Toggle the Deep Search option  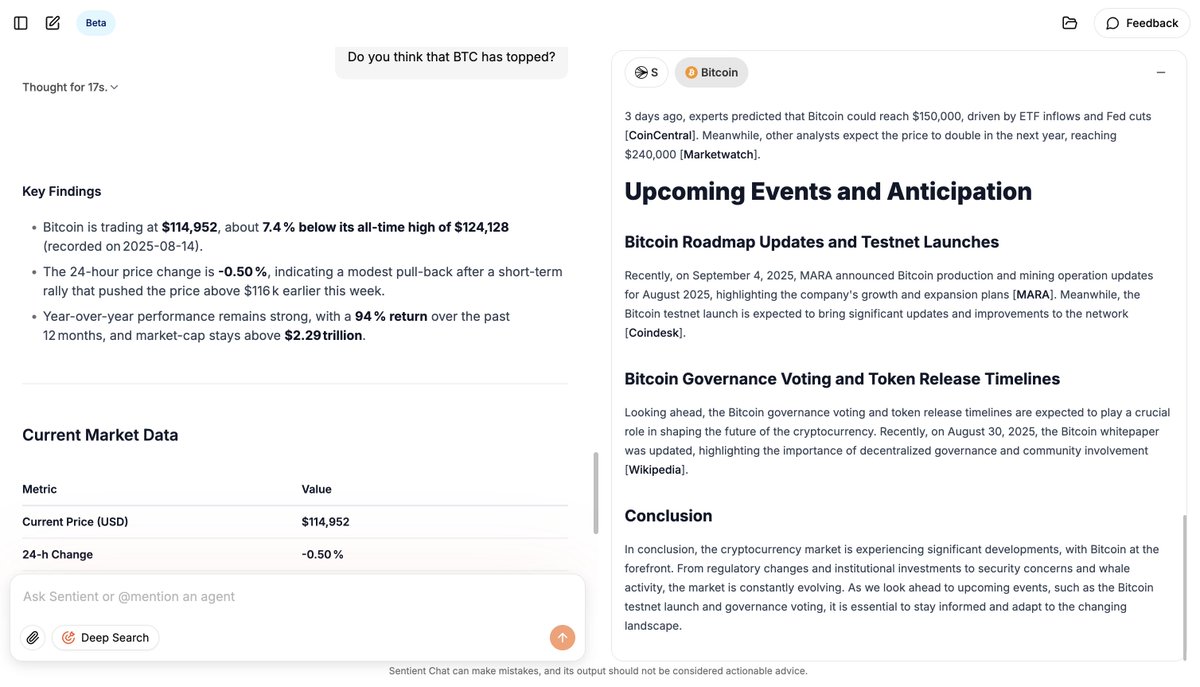[105, 638]
